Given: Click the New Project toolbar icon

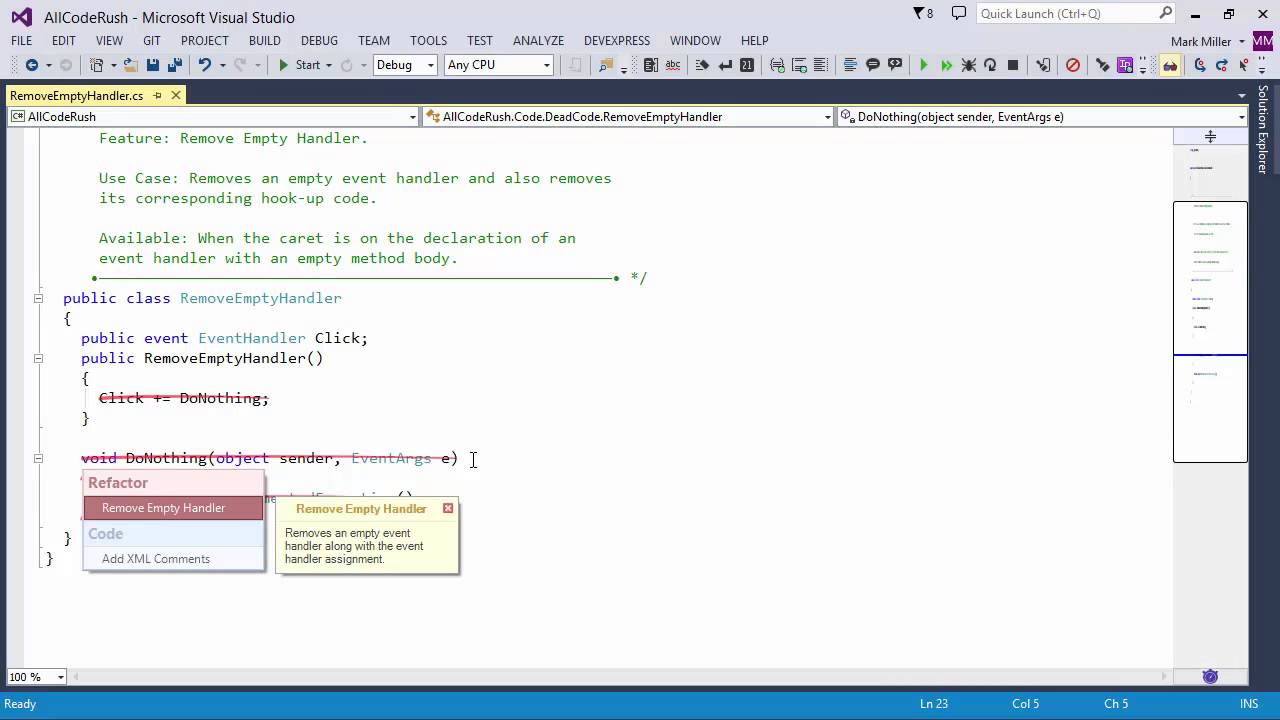Looking at the screenshot, I should click(97, 65).
